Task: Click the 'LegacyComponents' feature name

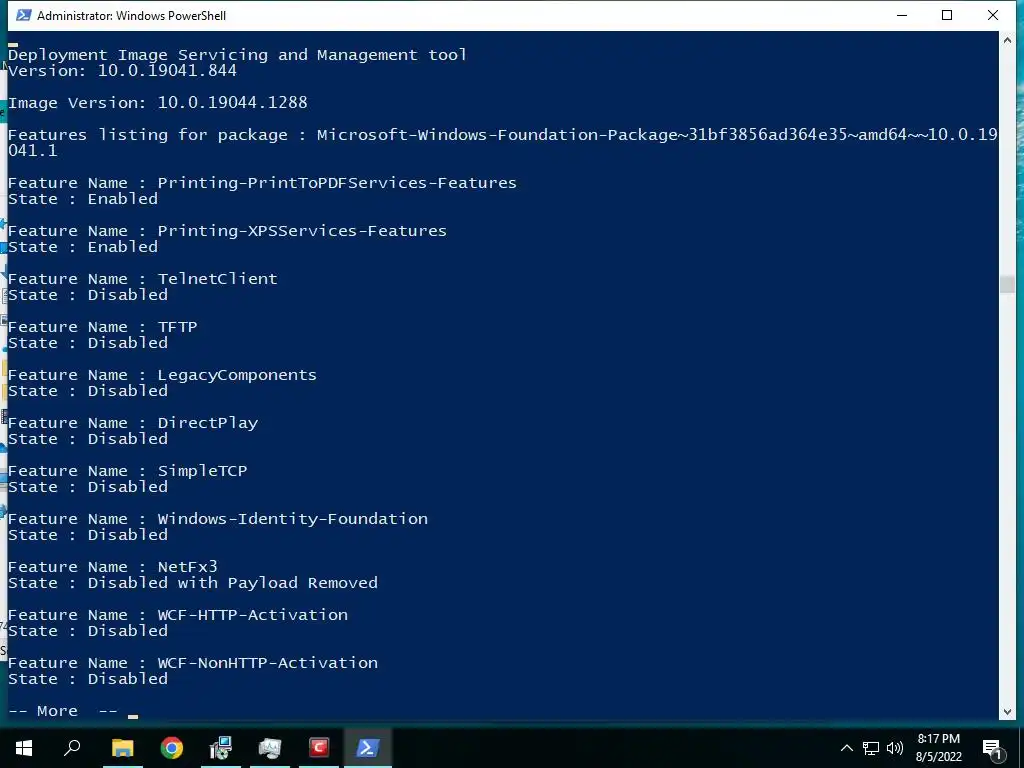Action: pos(237,376)
